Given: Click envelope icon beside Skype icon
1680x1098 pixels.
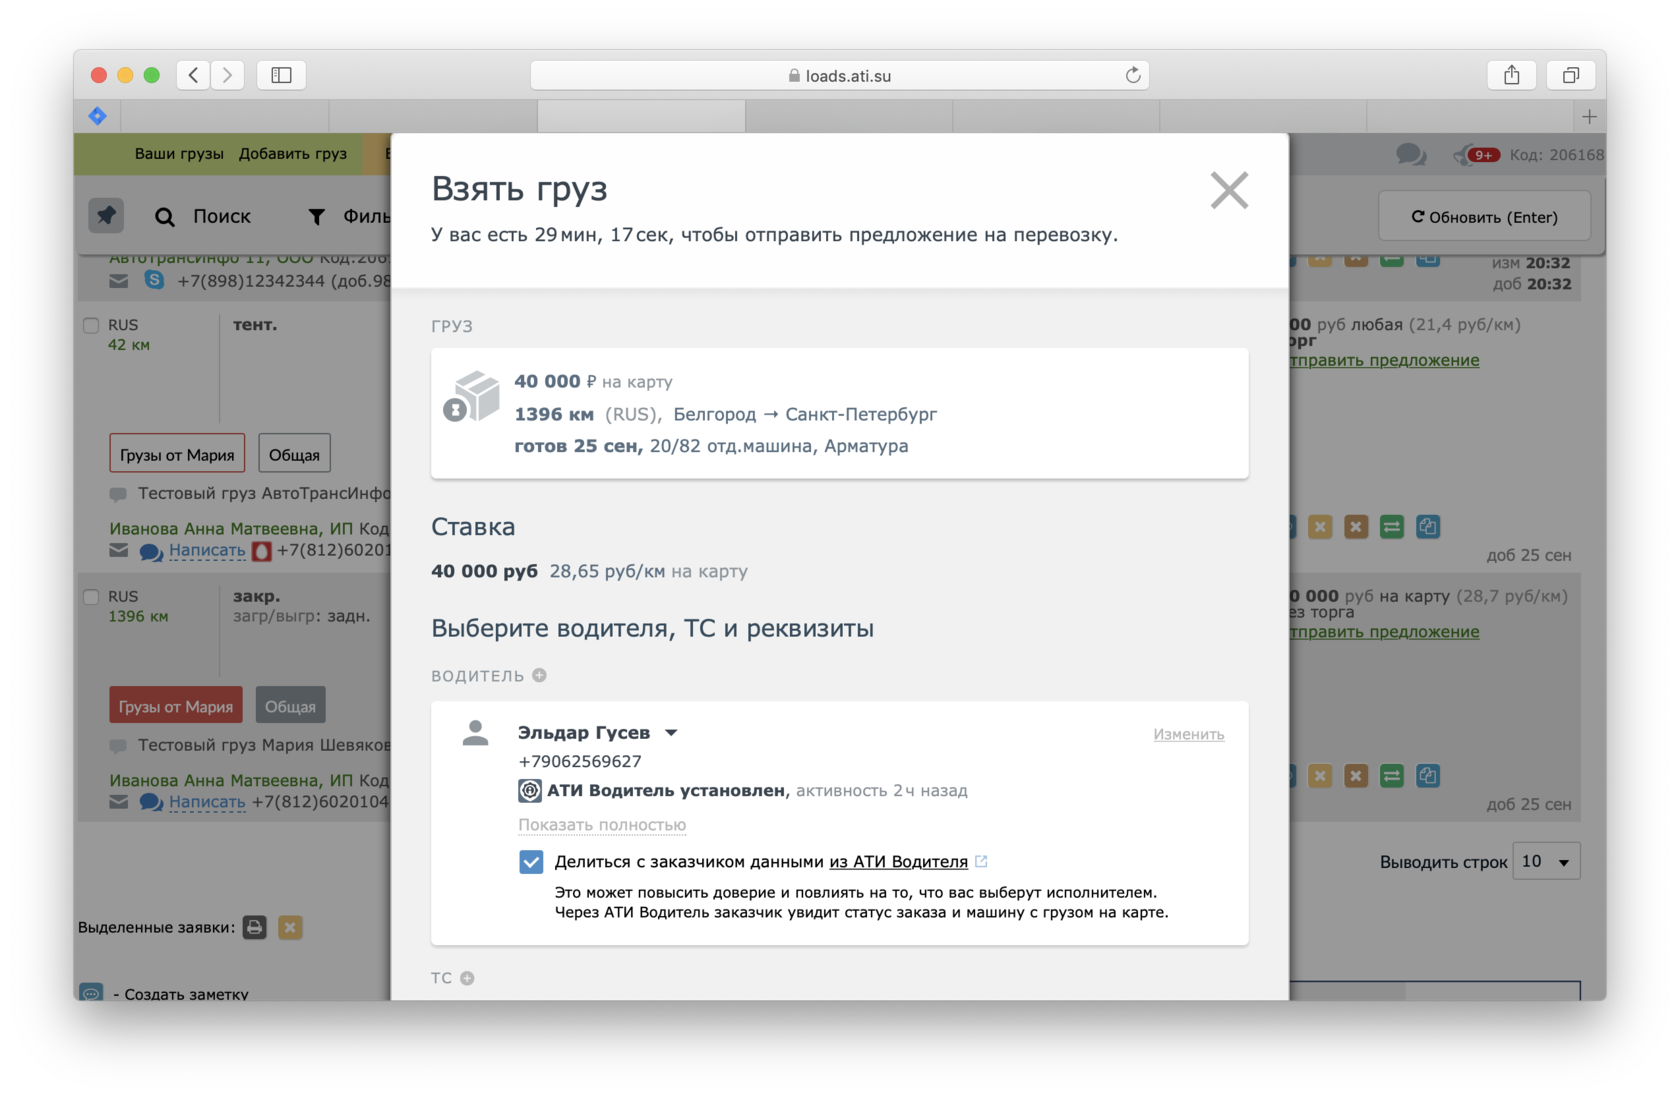Looking at the screenshot, I should [x=119, y=281].
